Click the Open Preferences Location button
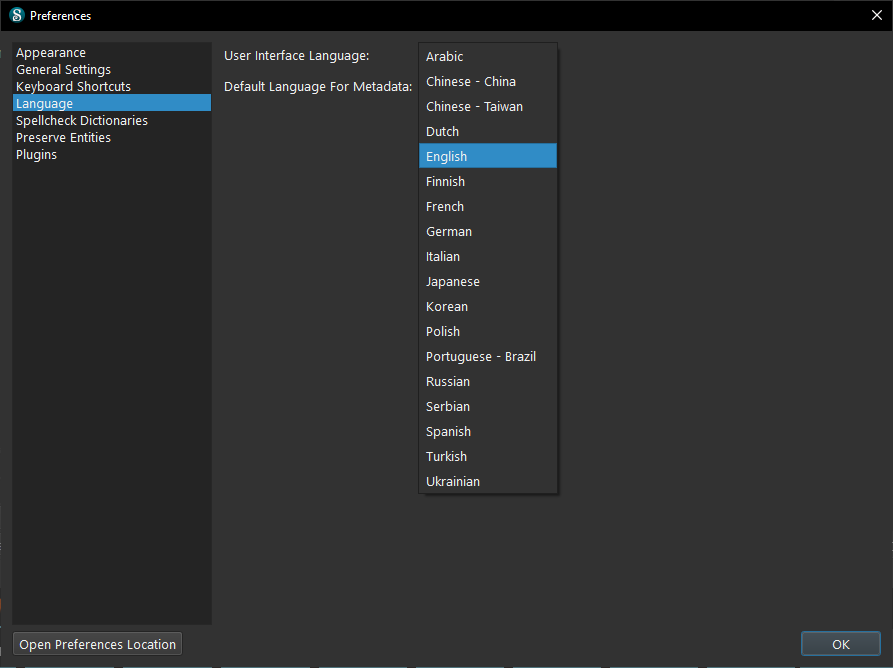Screen dimensions: 893x668 click(98, 645)
